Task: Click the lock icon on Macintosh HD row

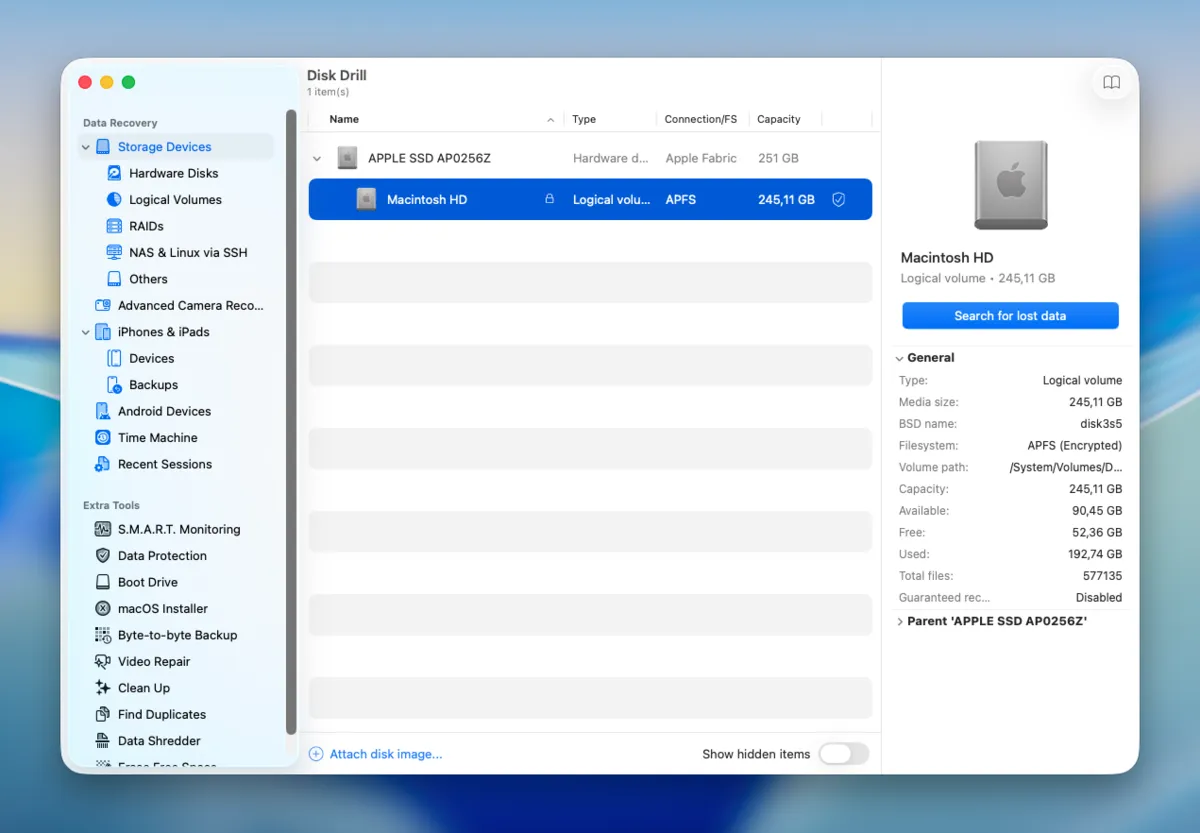Action: point(549,200)
